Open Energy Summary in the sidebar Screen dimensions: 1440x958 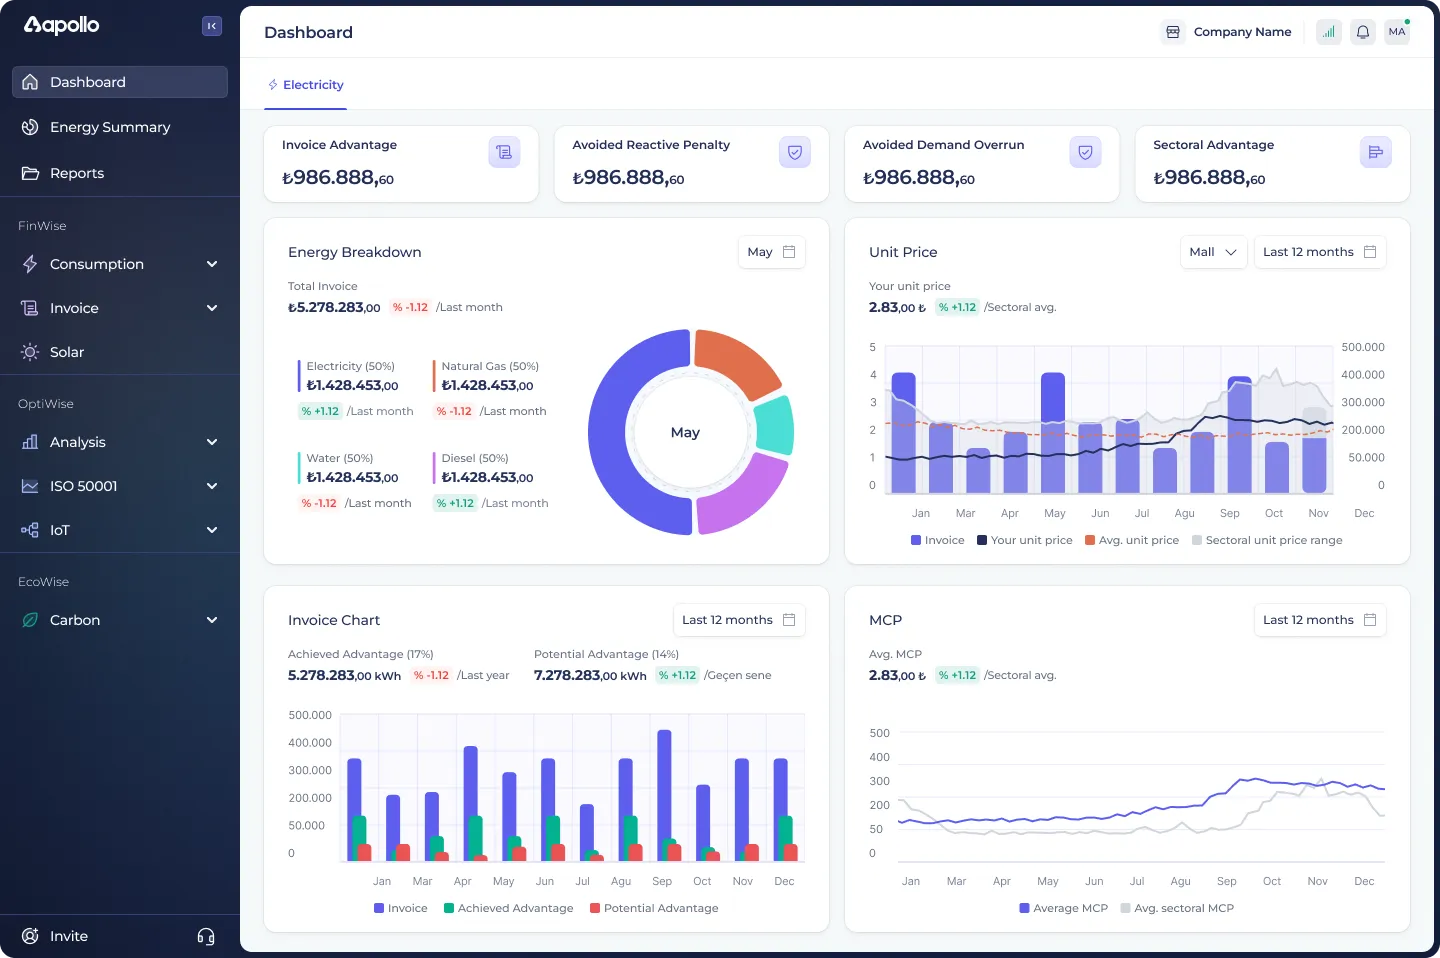[110, 127]
